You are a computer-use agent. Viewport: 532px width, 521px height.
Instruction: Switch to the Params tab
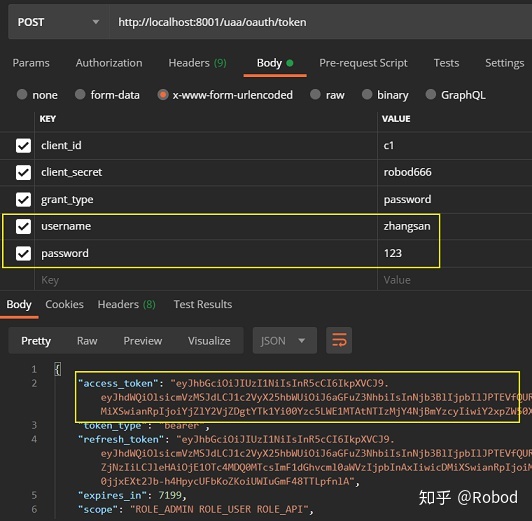pyautogui.click(x=31, y=63)
